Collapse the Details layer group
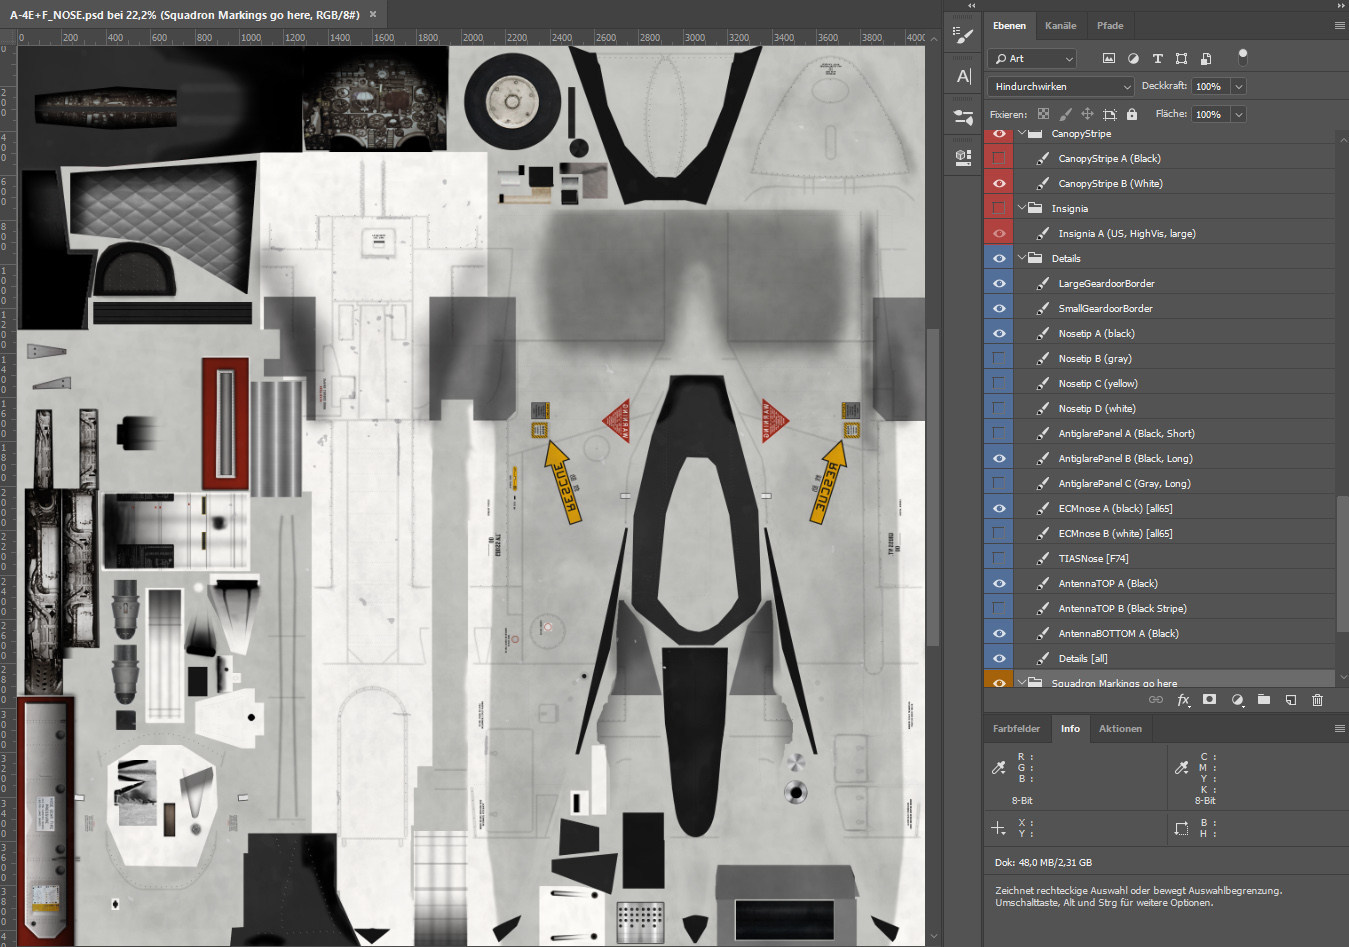1349x947 pixels. 1022,259
